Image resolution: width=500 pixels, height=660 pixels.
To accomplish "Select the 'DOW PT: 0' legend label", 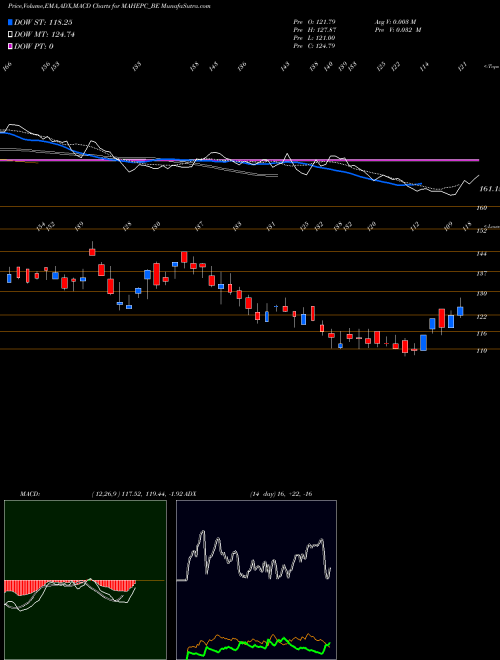I will coord(34,46).
